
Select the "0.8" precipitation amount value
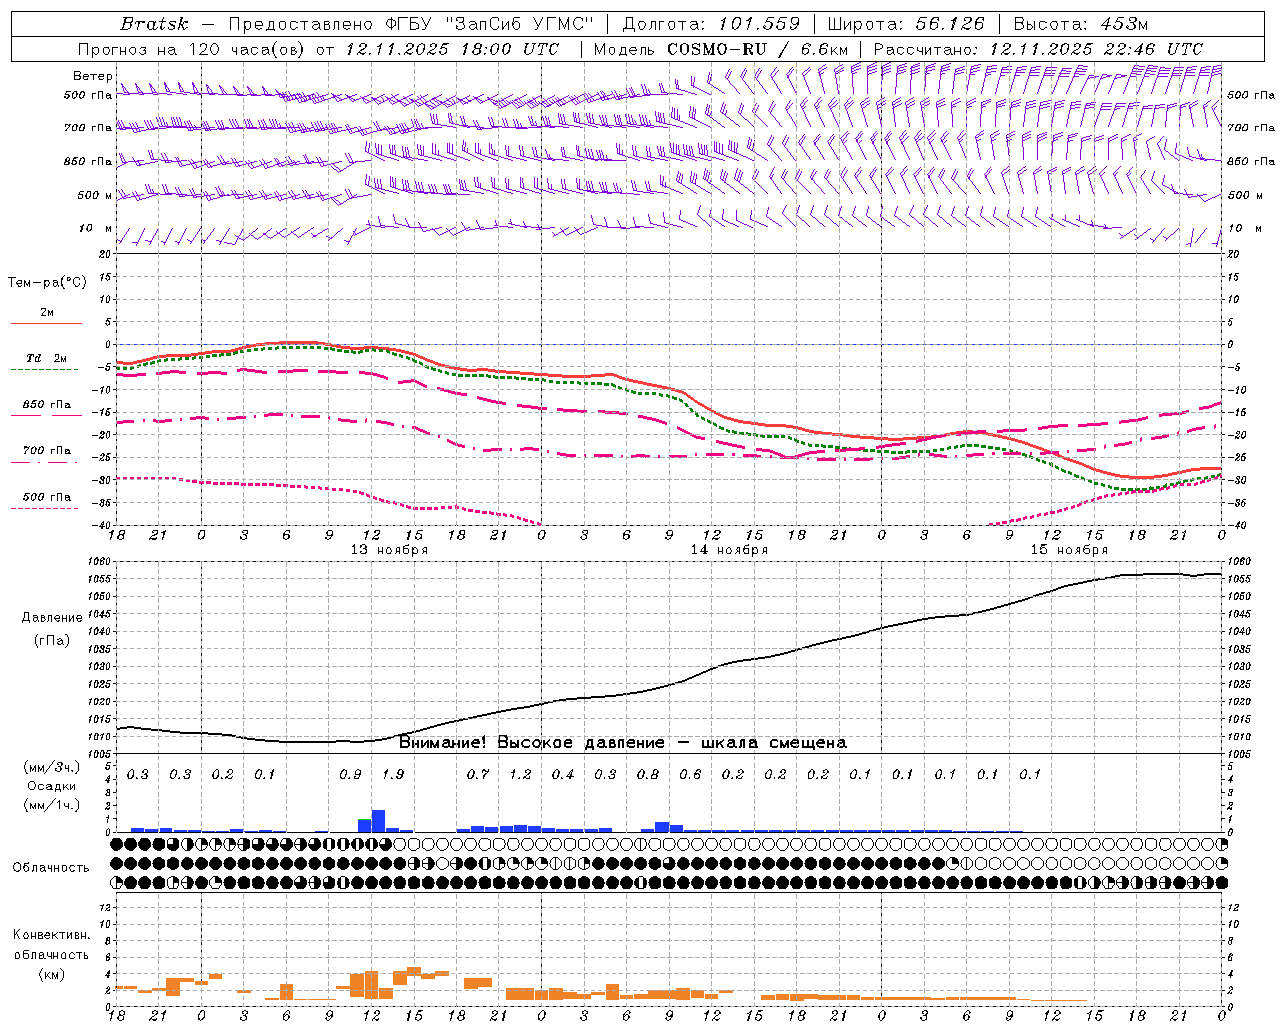point(648,775)
